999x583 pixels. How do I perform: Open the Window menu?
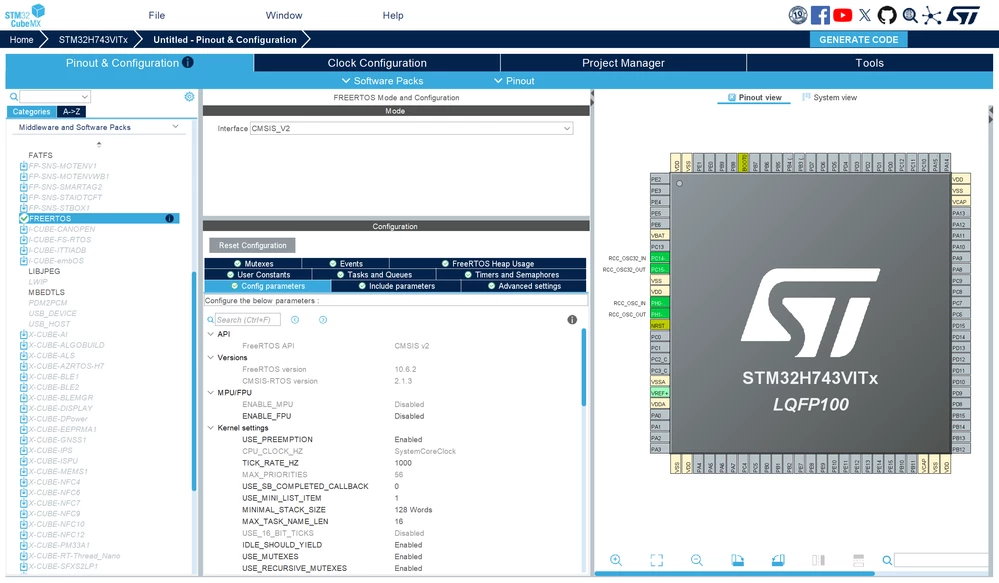[284, 15]
